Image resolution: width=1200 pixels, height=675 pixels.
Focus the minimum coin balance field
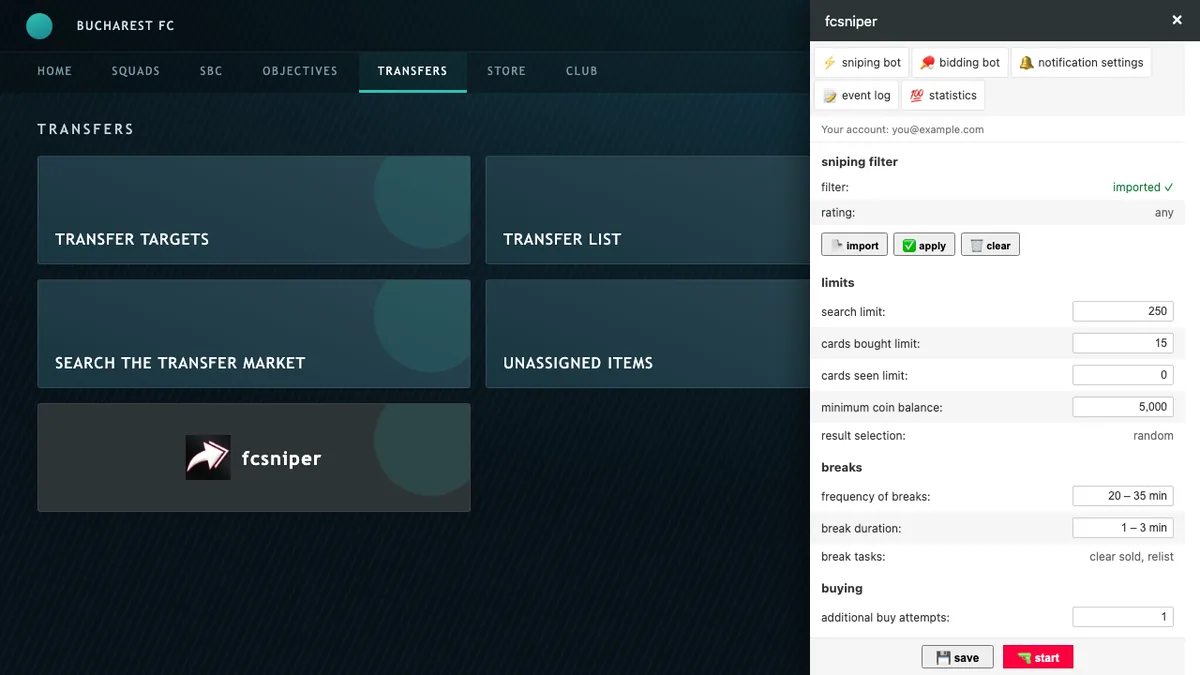pyautogui.click(x=1123, y=407)
